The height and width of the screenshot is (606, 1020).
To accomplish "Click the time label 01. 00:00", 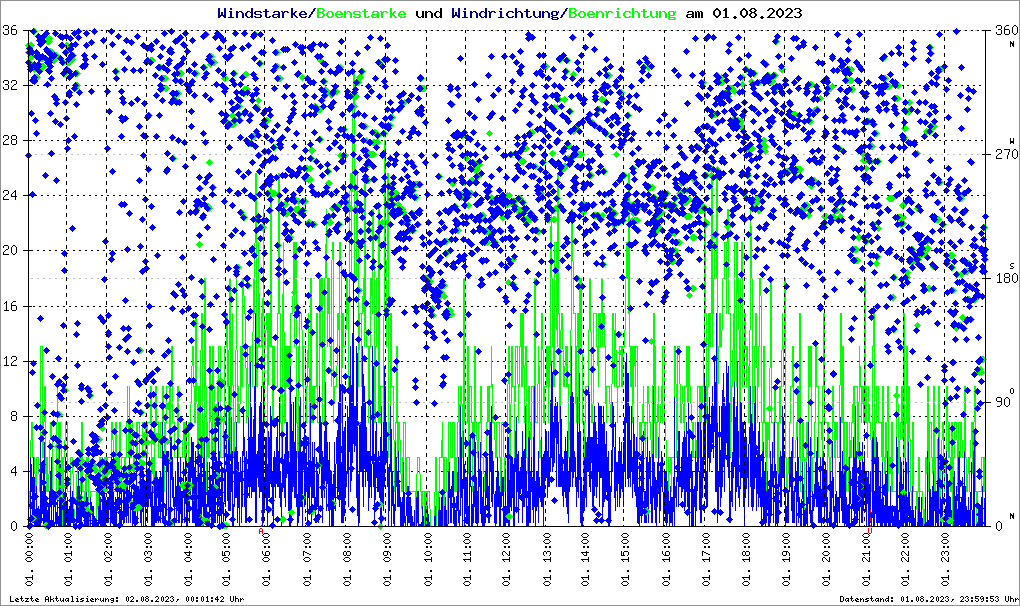I will pos(29,559).
